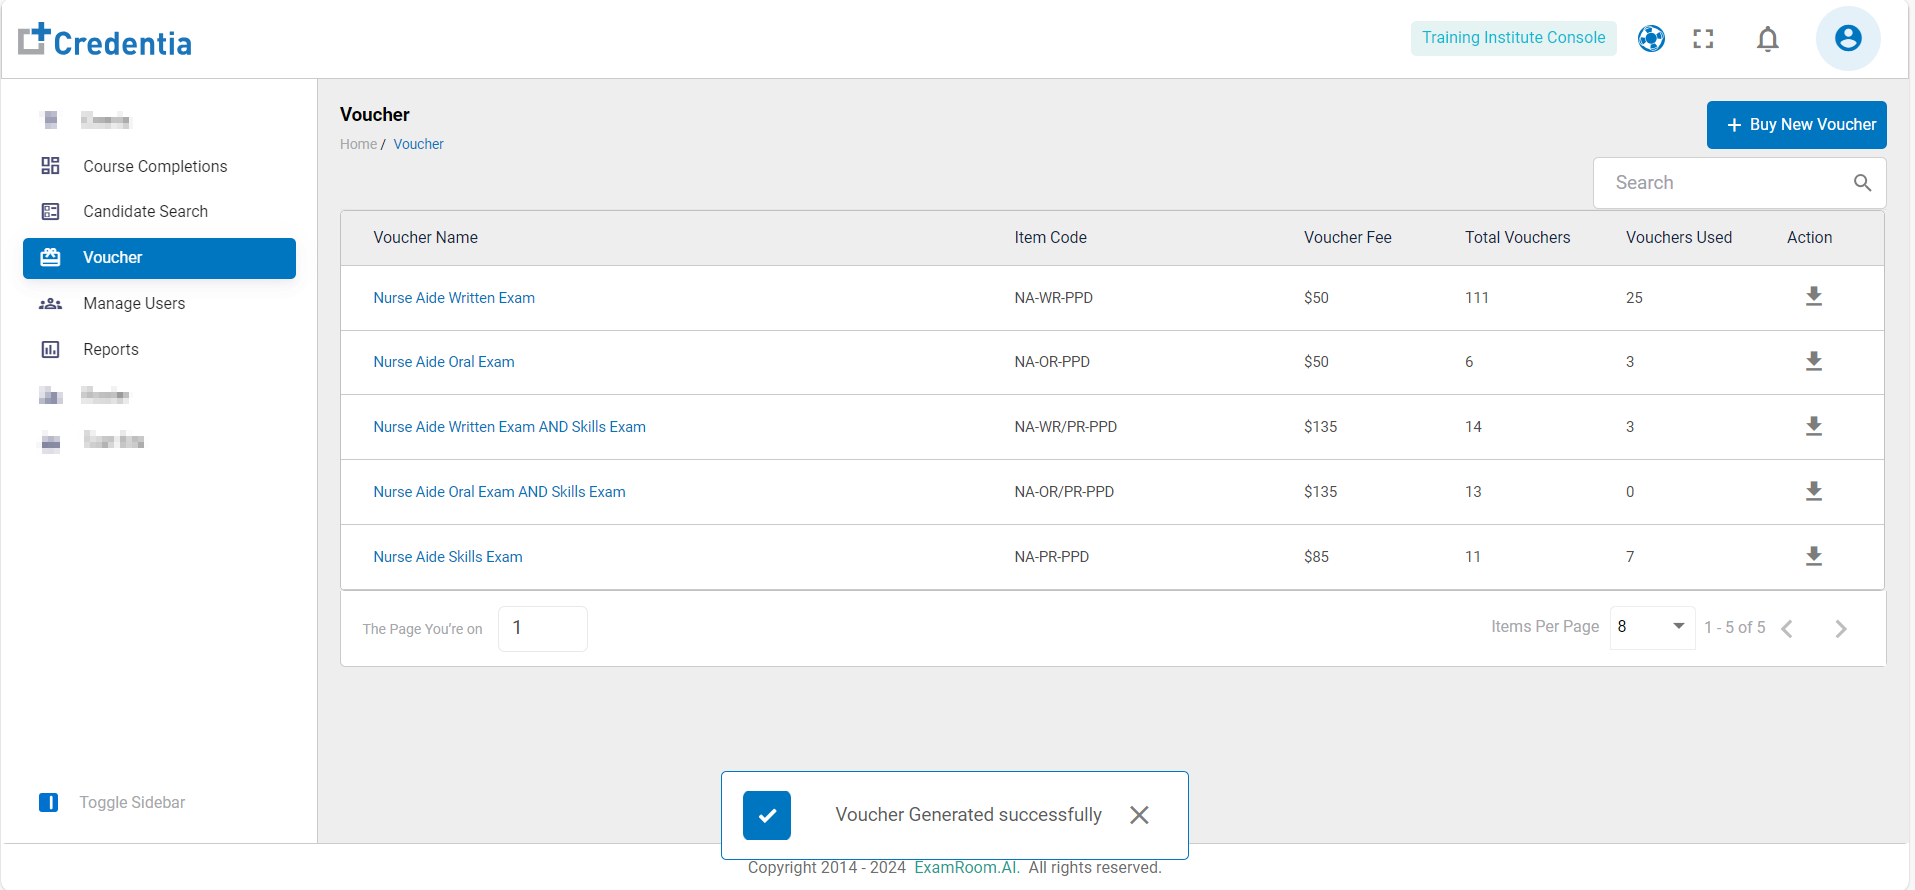Click total vouchers value 111
1915x890 pixels.
click(x=1476, y=298)
